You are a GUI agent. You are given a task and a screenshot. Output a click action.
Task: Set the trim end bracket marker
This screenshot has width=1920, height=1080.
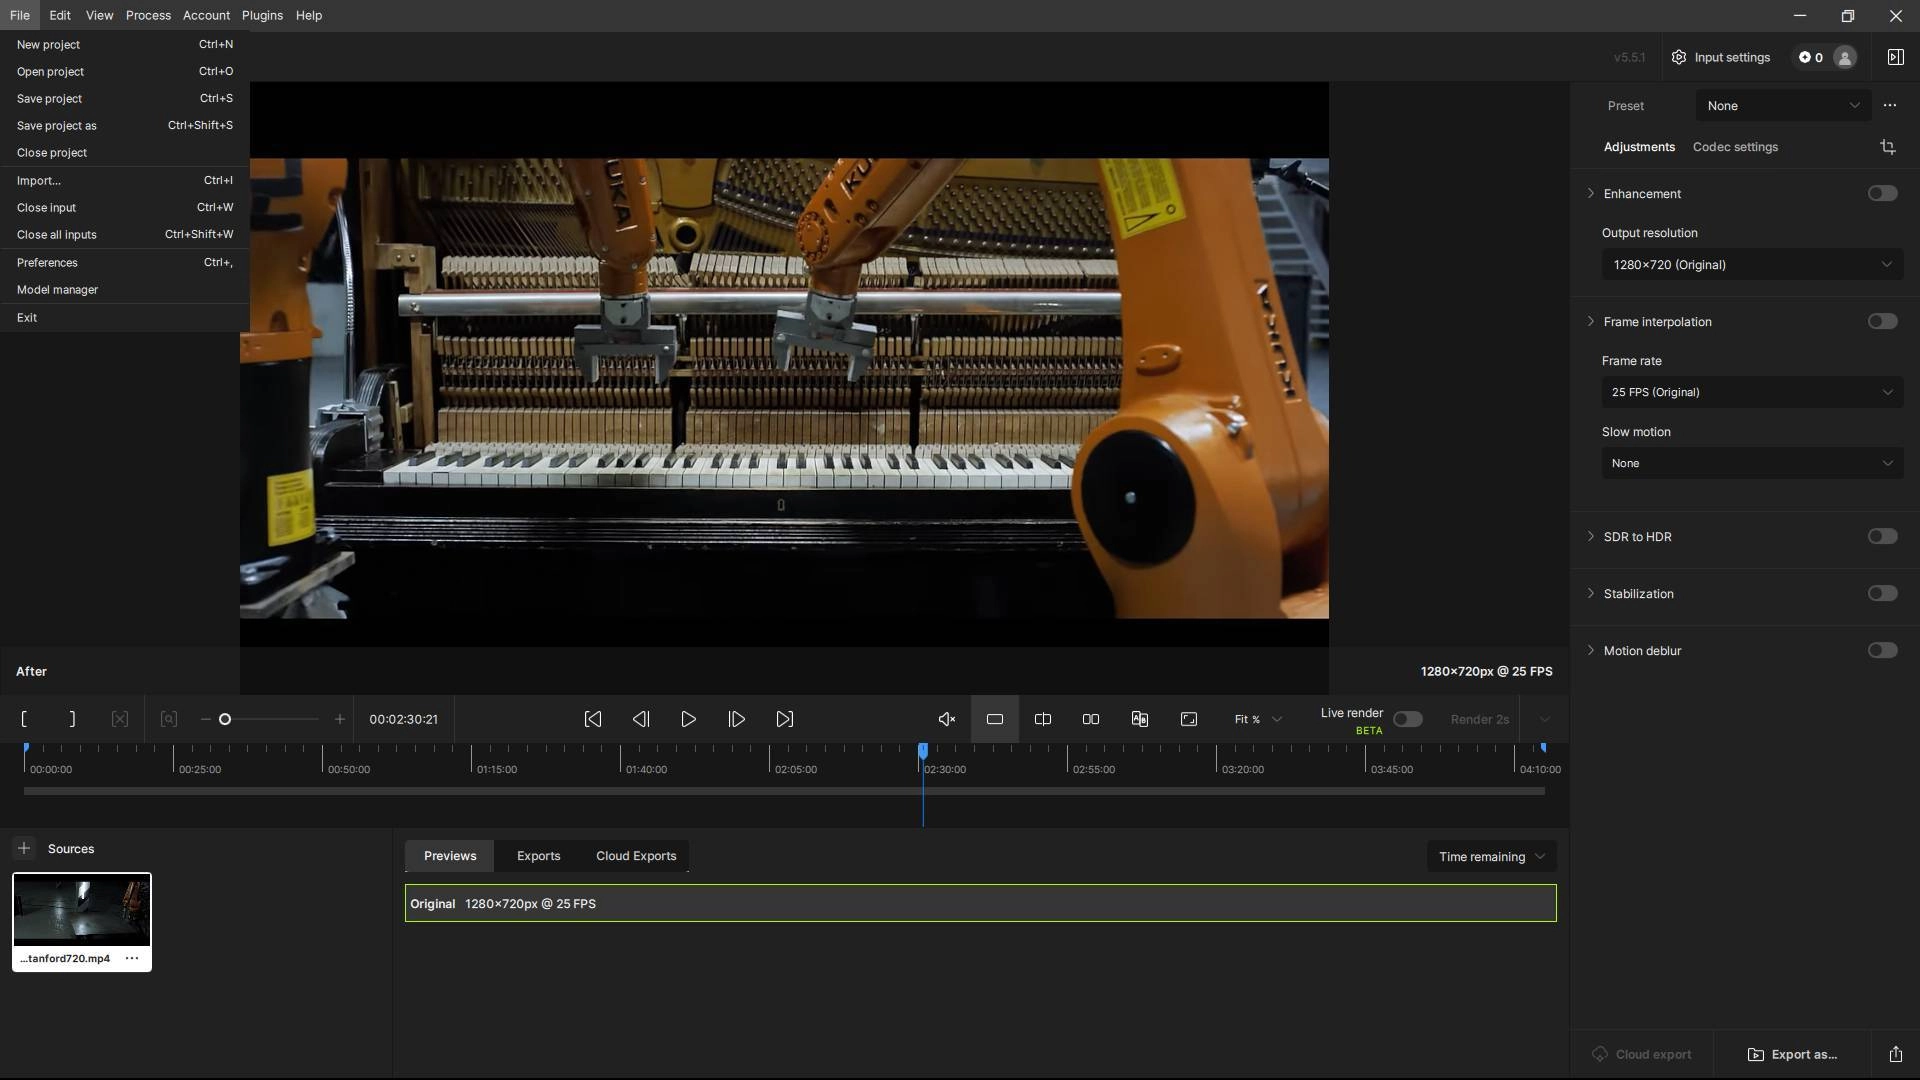pyautogui.click(x=72, y=719)
